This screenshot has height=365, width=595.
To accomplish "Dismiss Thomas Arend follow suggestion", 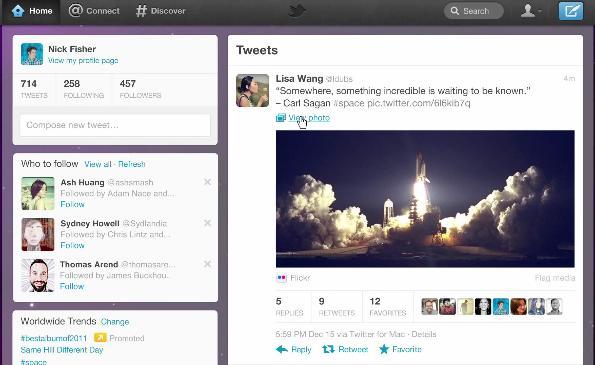I will 208,264.
